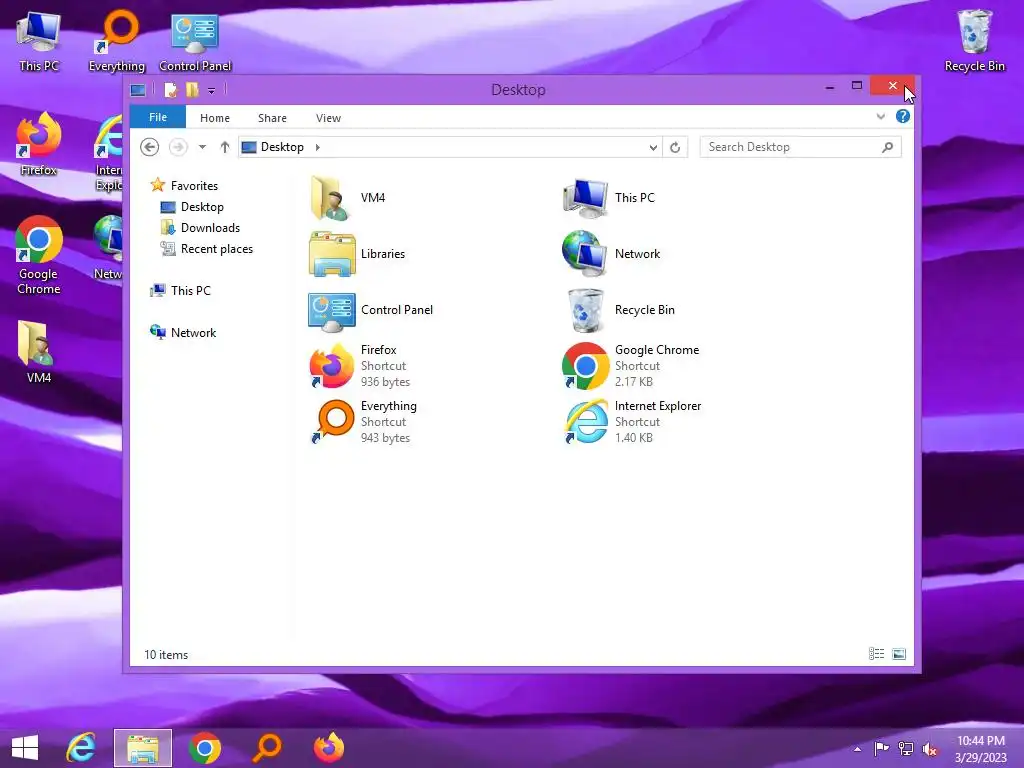Click the File Explorer taskbar button
The width and height of the screenshot is (1024, 768).
143,748
